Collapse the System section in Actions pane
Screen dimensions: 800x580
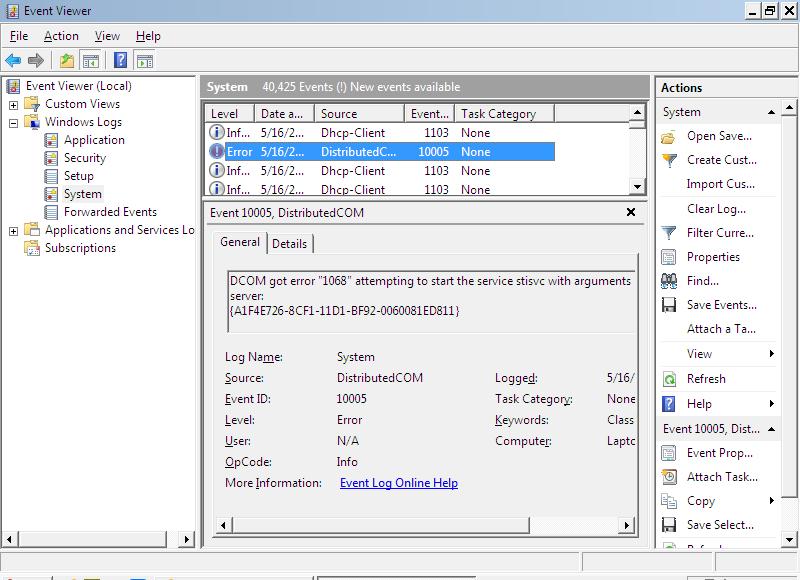(x=771, y=112)
